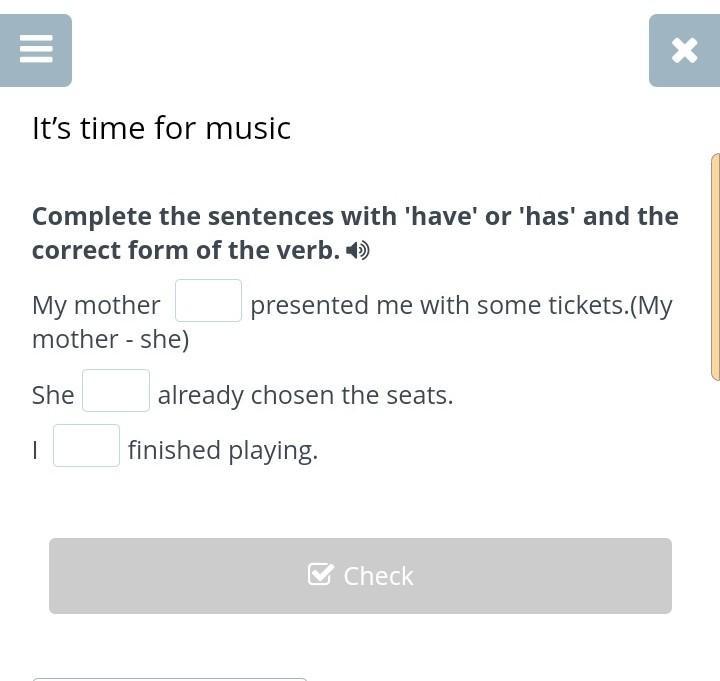Click the words "My mother" starting sentence one
This screenshot has height=681, width=720.
tap(96, 306)
